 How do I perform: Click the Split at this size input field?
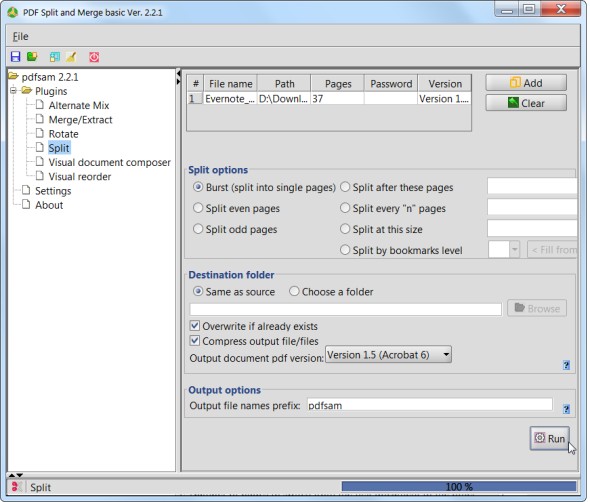tap(532, 228)
